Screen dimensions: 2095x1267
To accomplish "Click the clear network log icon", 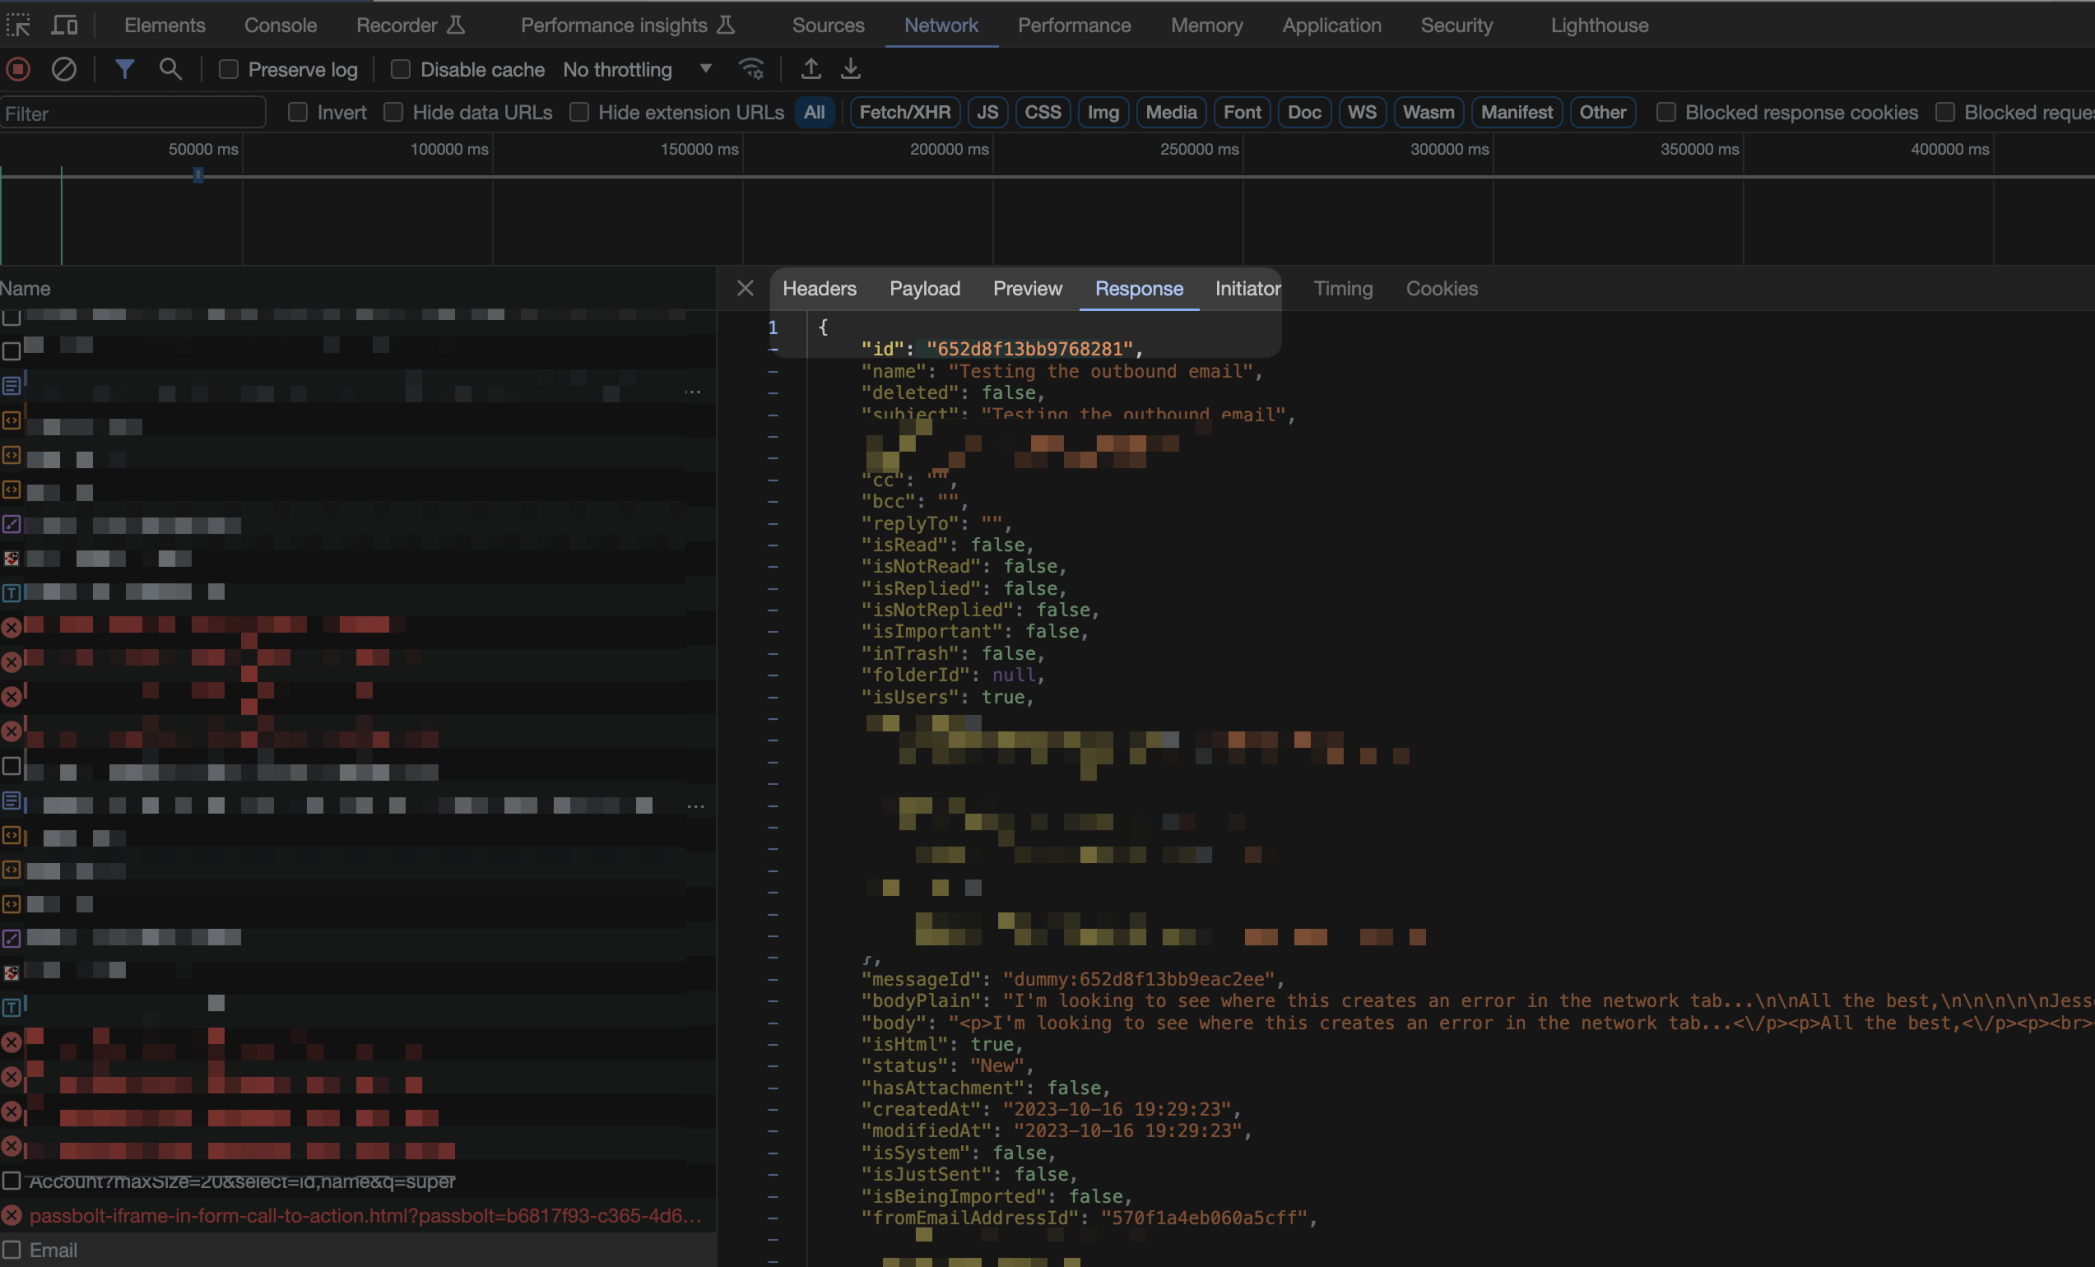I will (x=63, y=69).
